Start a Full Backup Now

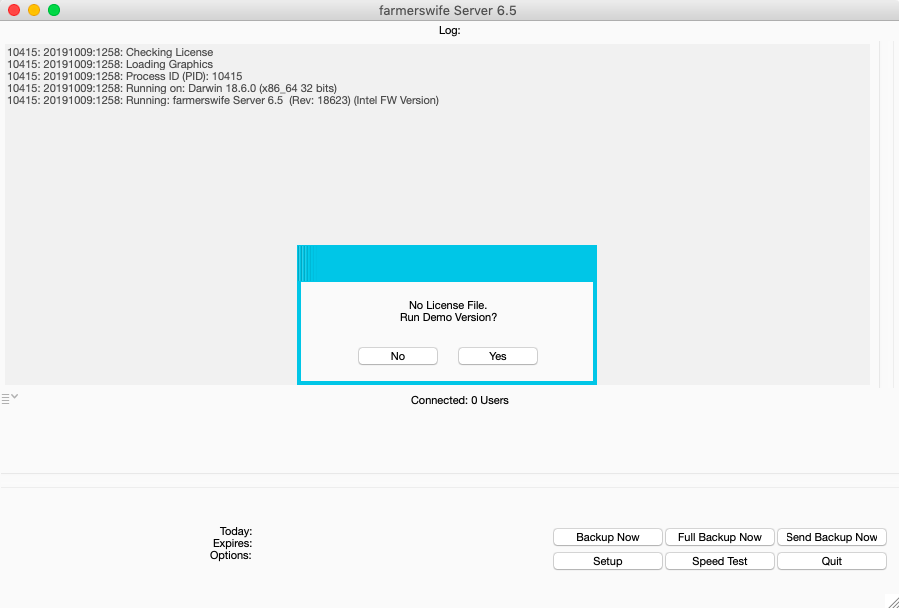720,537
